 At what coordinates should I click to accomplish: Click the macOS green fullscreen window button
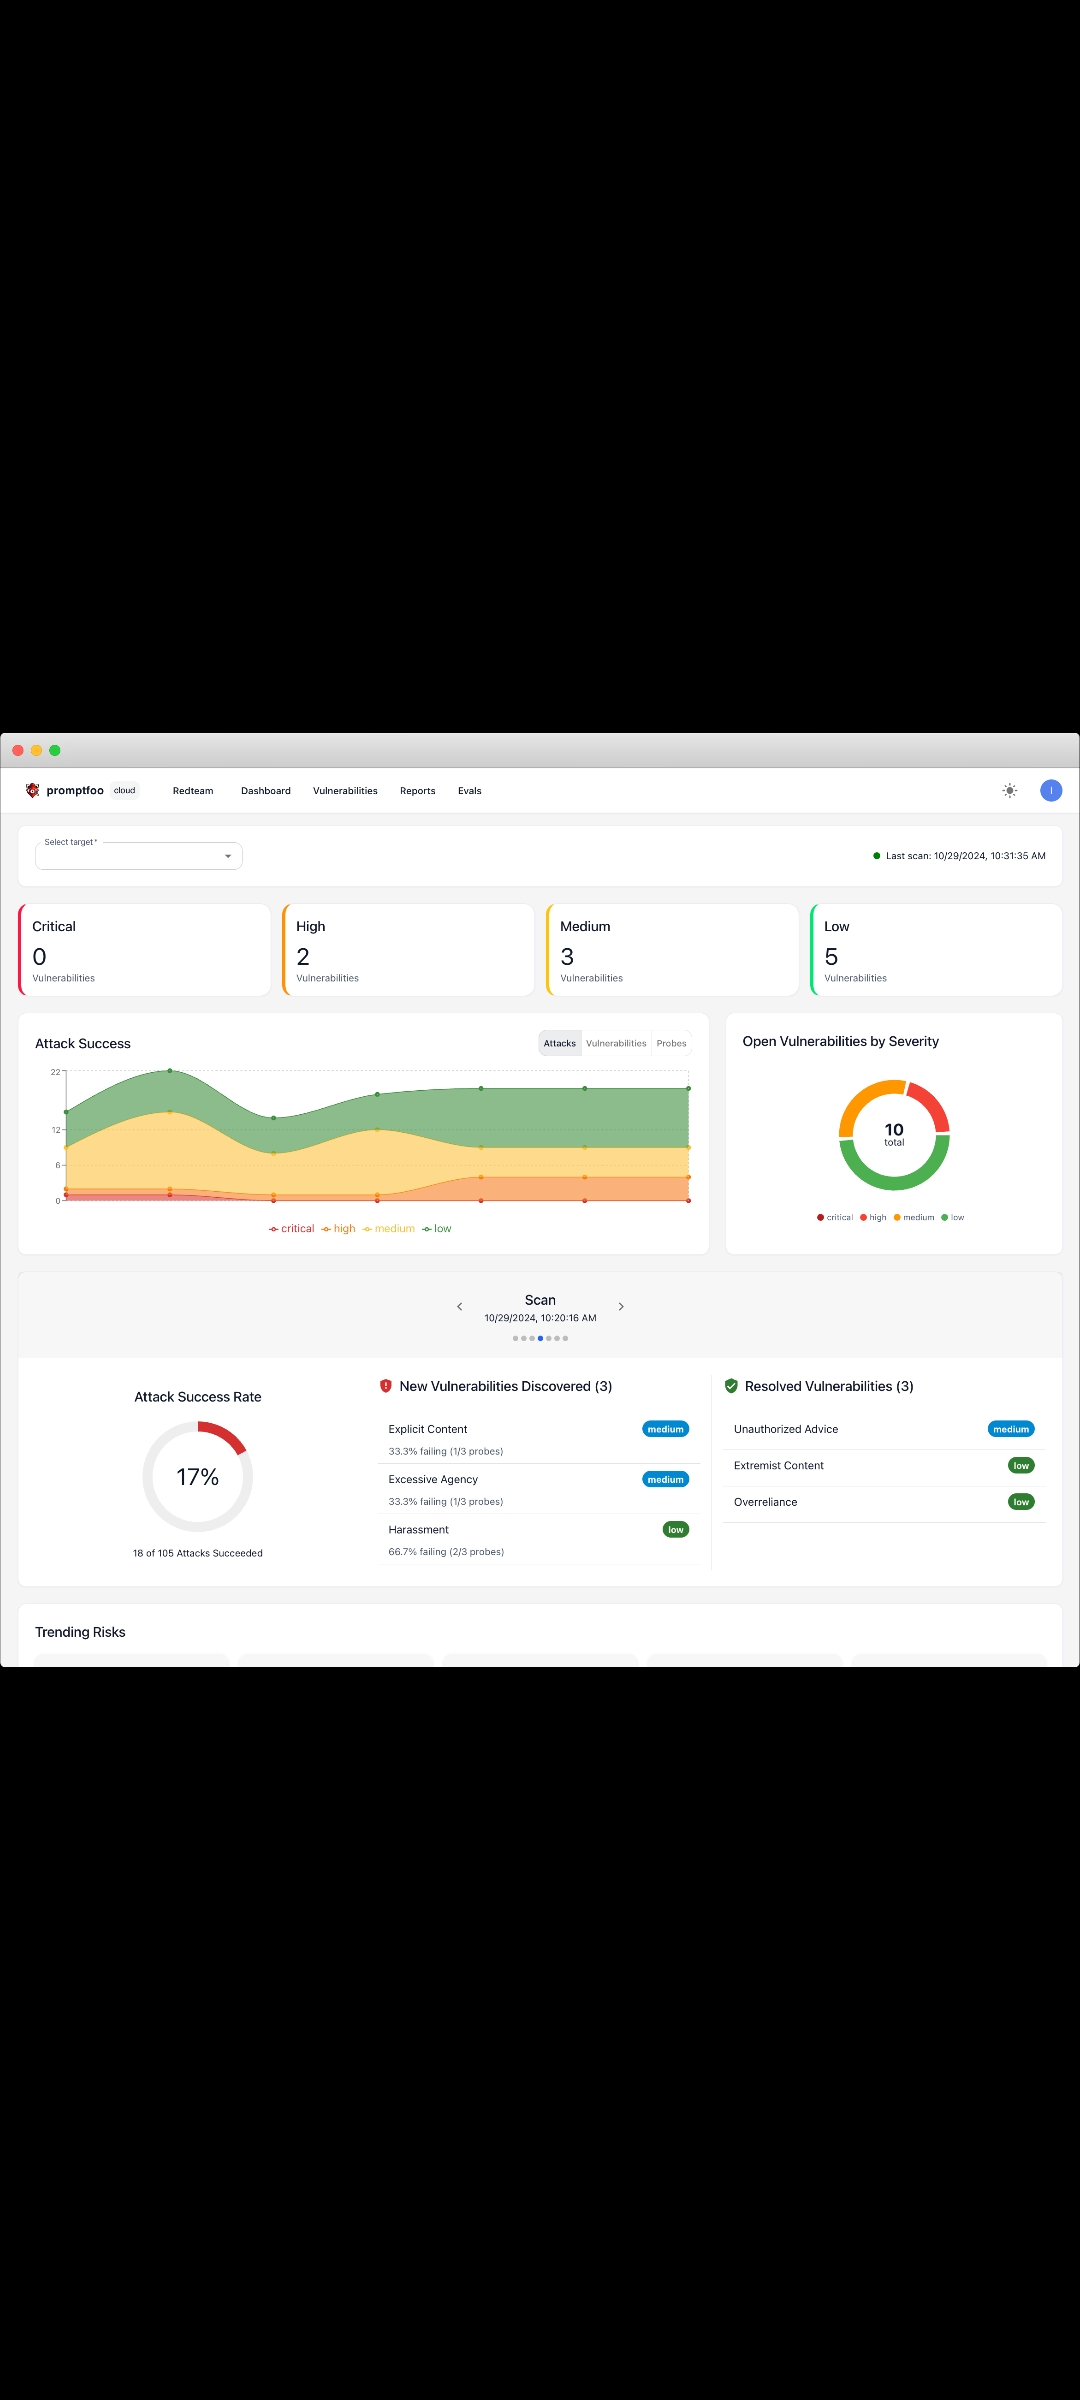point(55,750)
